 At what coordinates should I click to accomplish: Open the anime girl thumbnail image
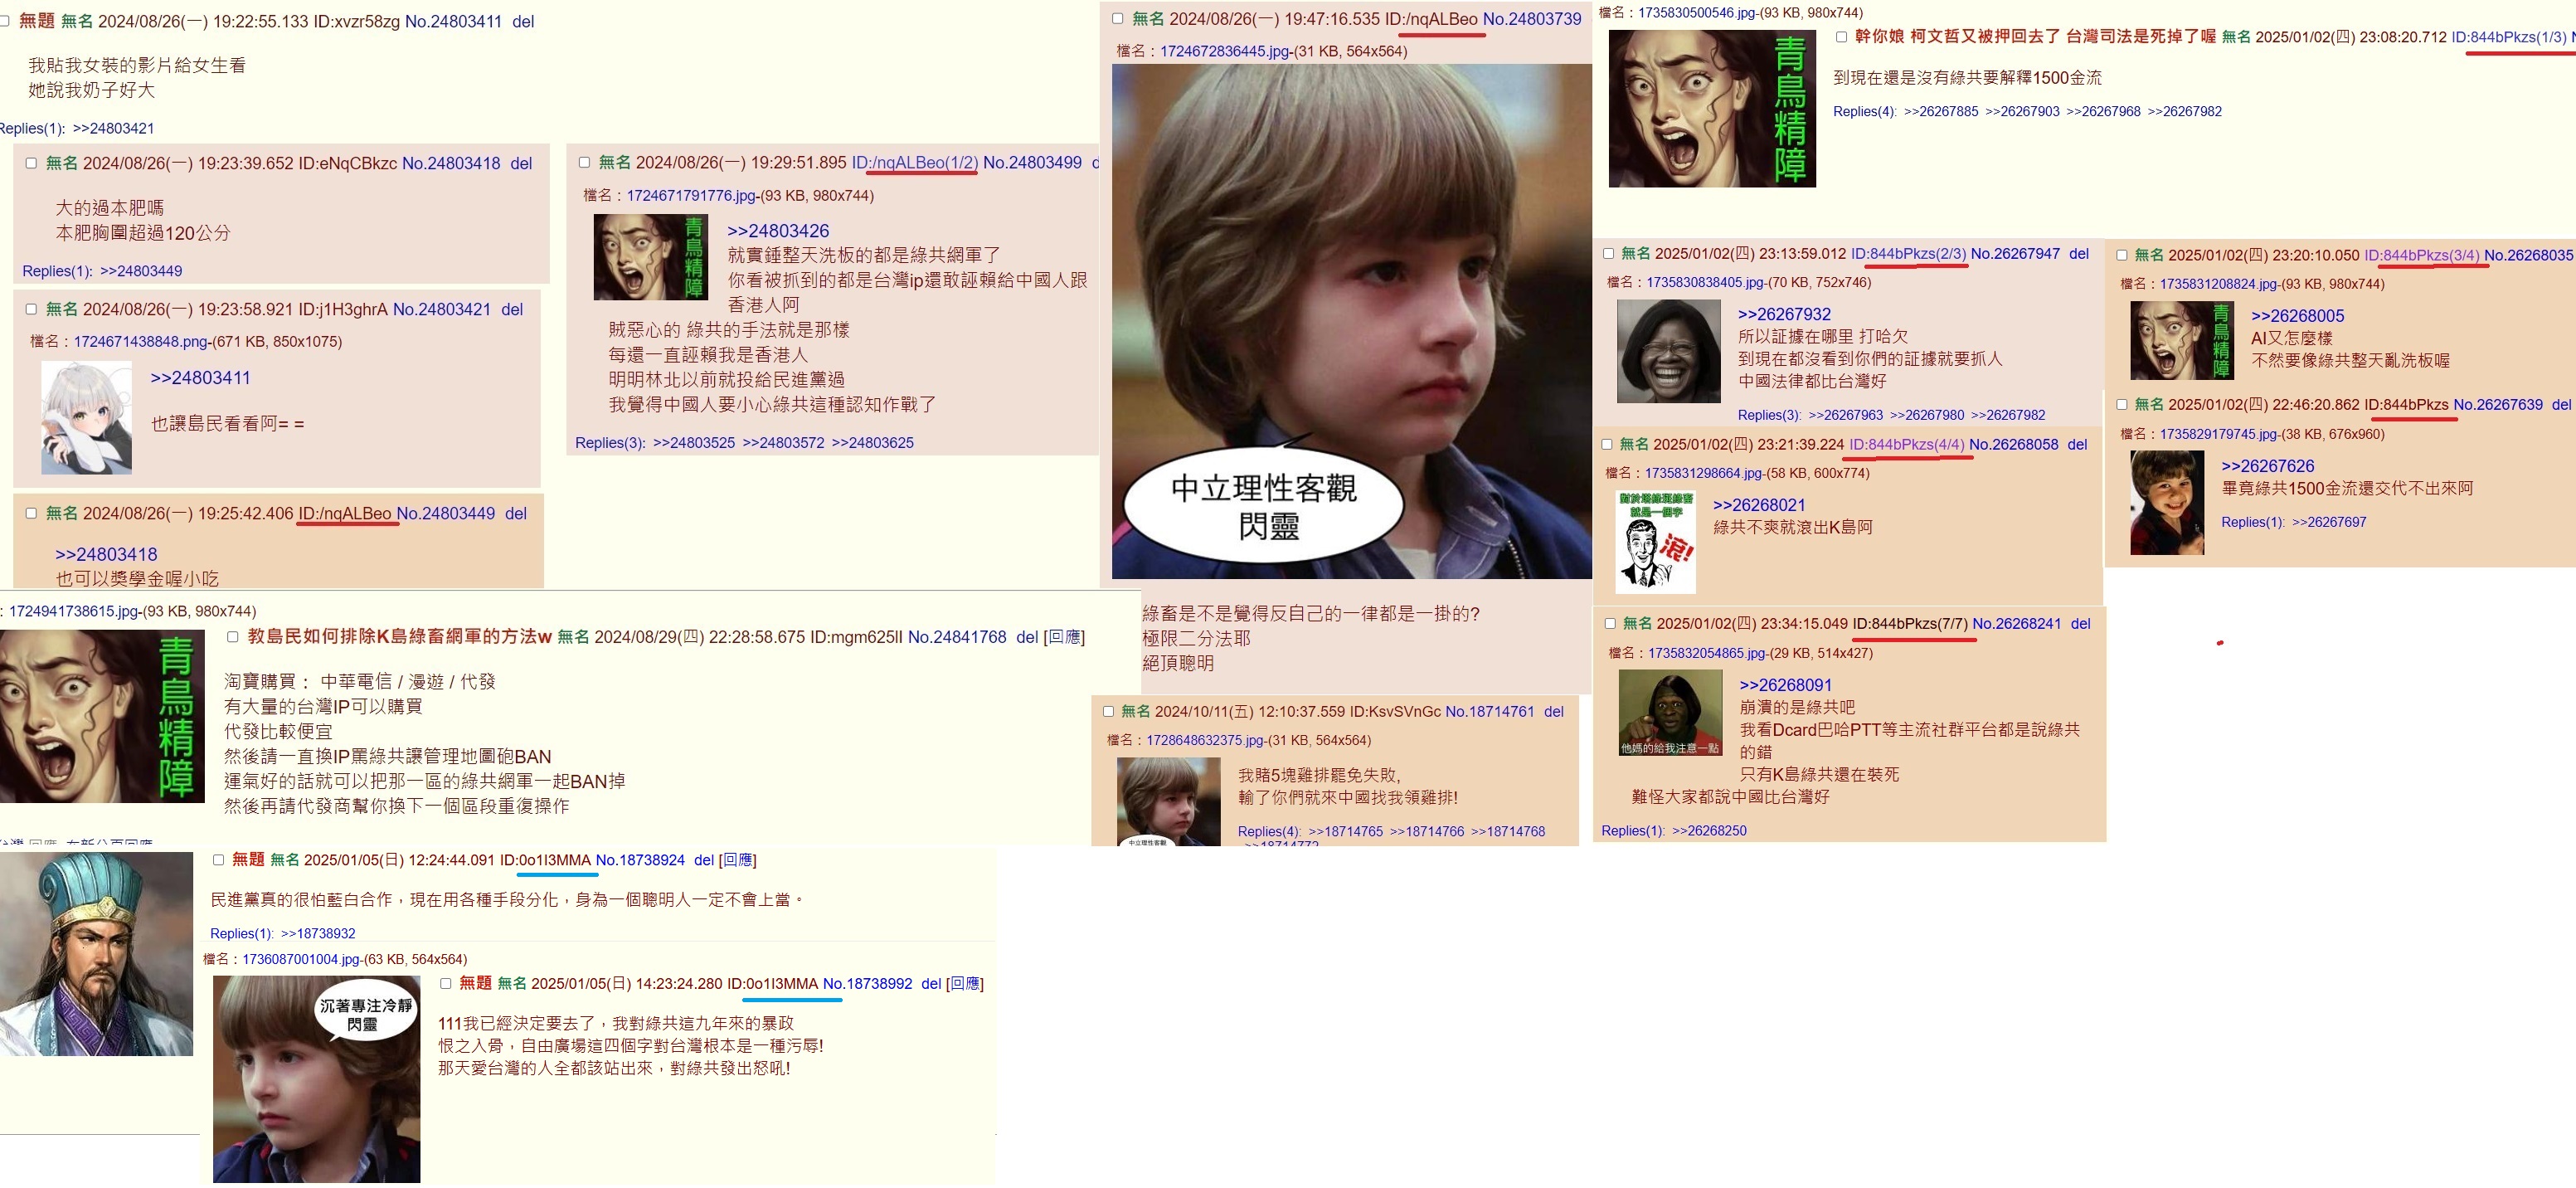click(x=87, y=417)
